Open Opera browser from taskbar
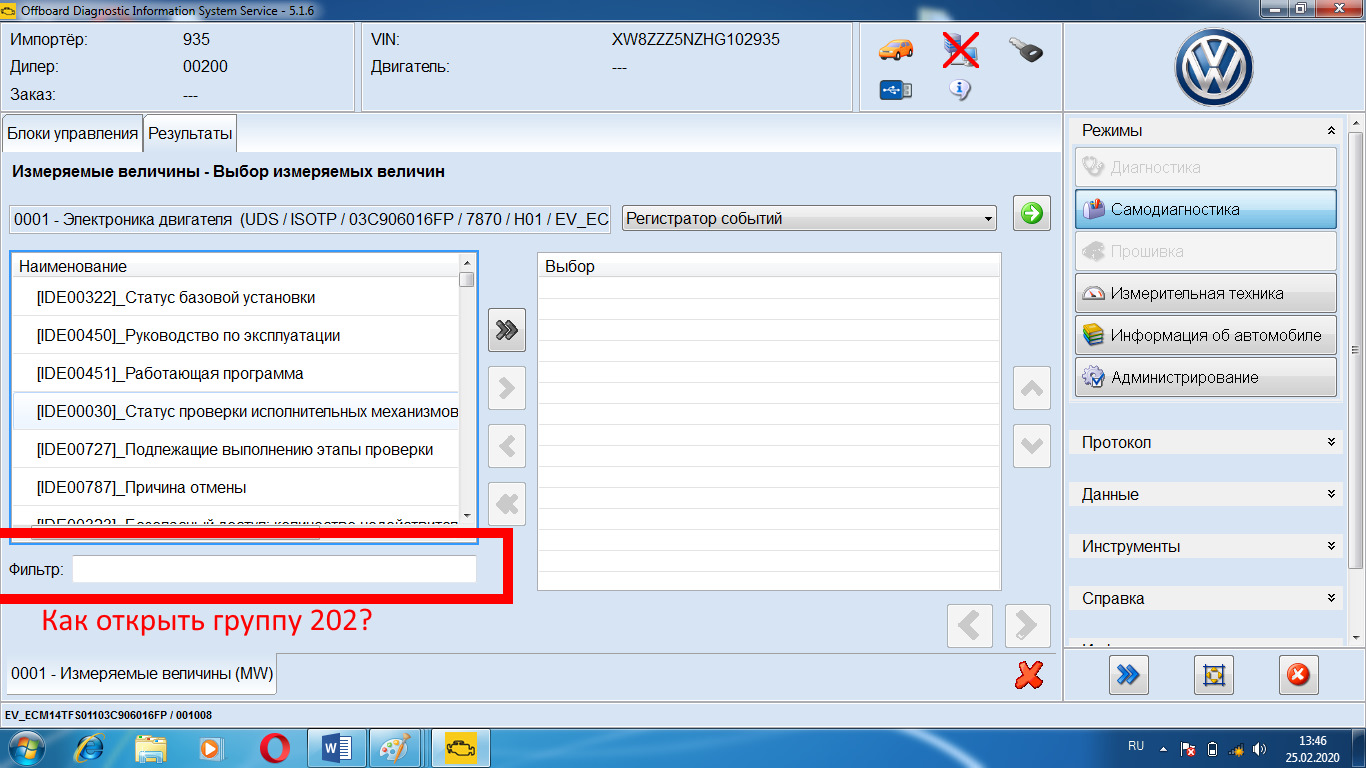Screen dimensions: 1366x768 [x=274, y=747]
